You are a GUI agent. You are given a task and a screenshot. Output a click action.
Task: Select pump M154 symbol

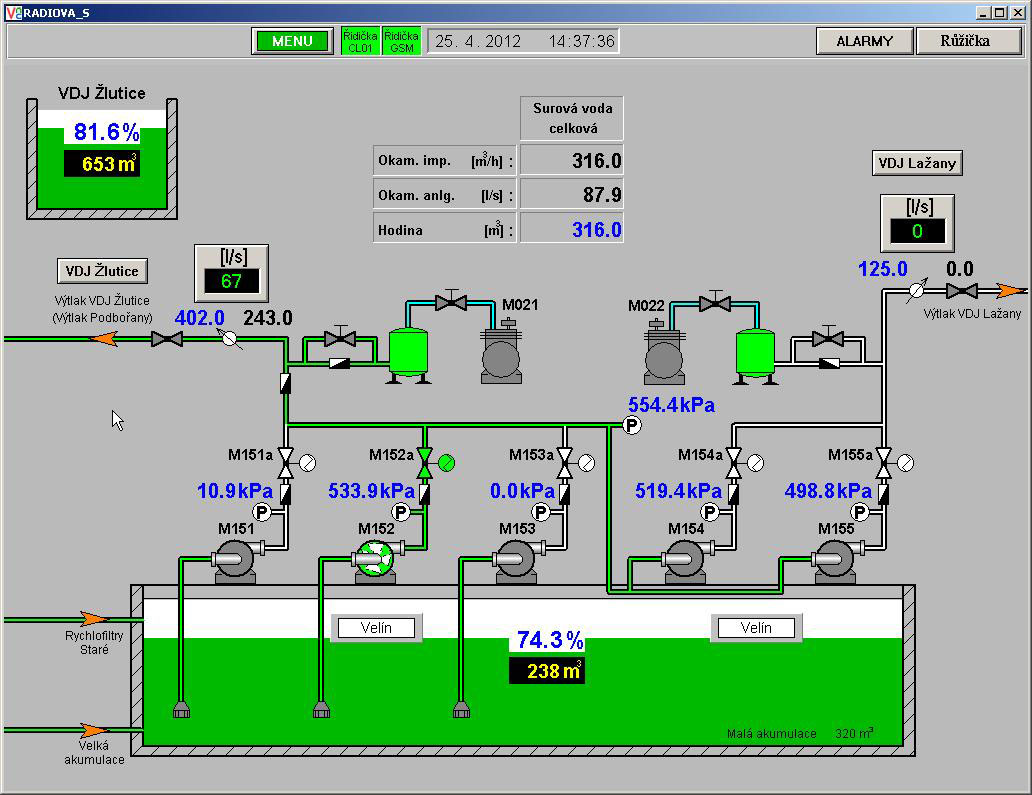point(685,560)
